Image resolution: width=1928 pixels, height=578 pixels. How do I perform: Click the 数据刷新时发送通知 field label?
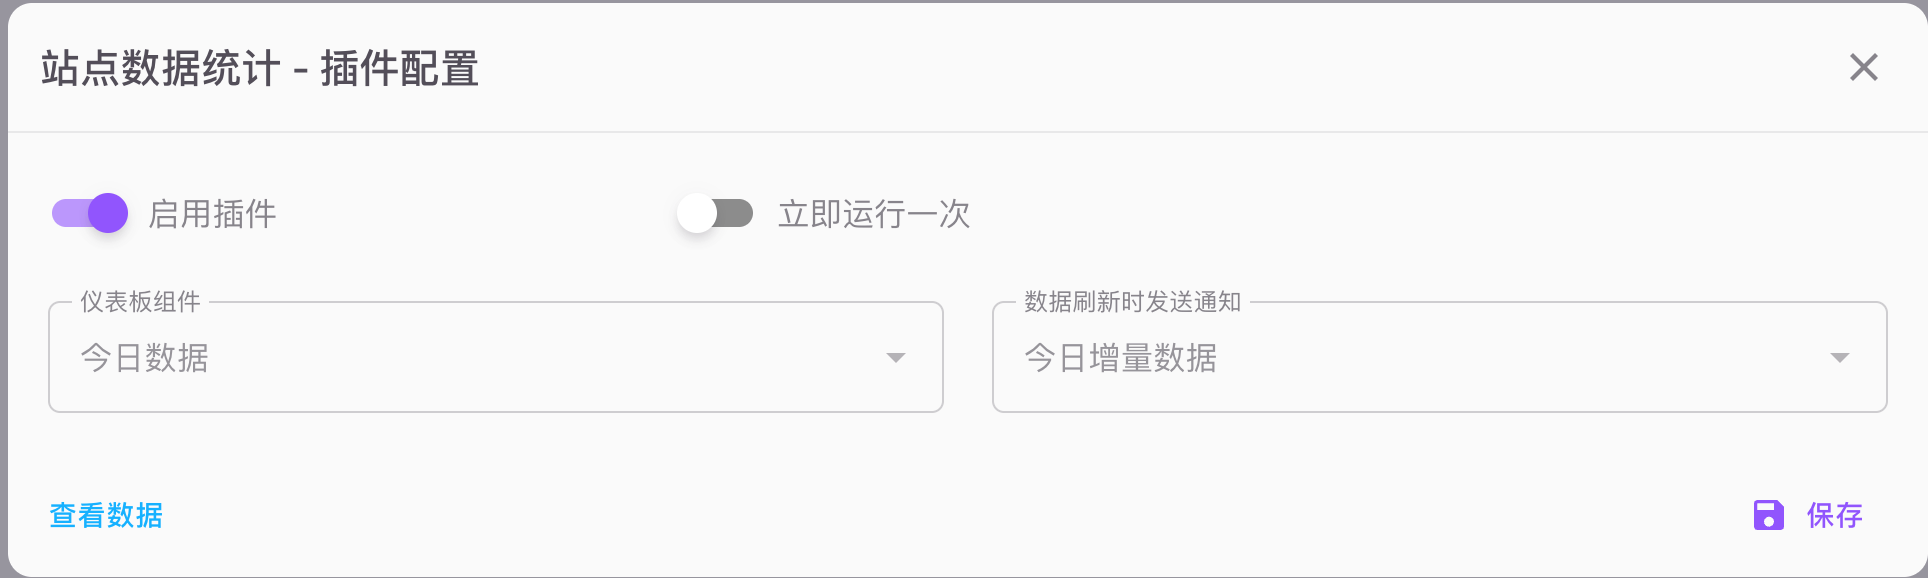click(x=1132, y=302)
